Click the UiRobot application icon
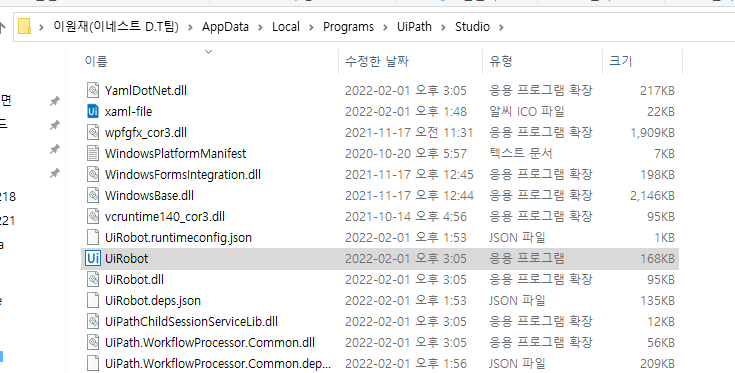Image resolution: width=735 pixels, height=373 pixels. tap(93, 259)
